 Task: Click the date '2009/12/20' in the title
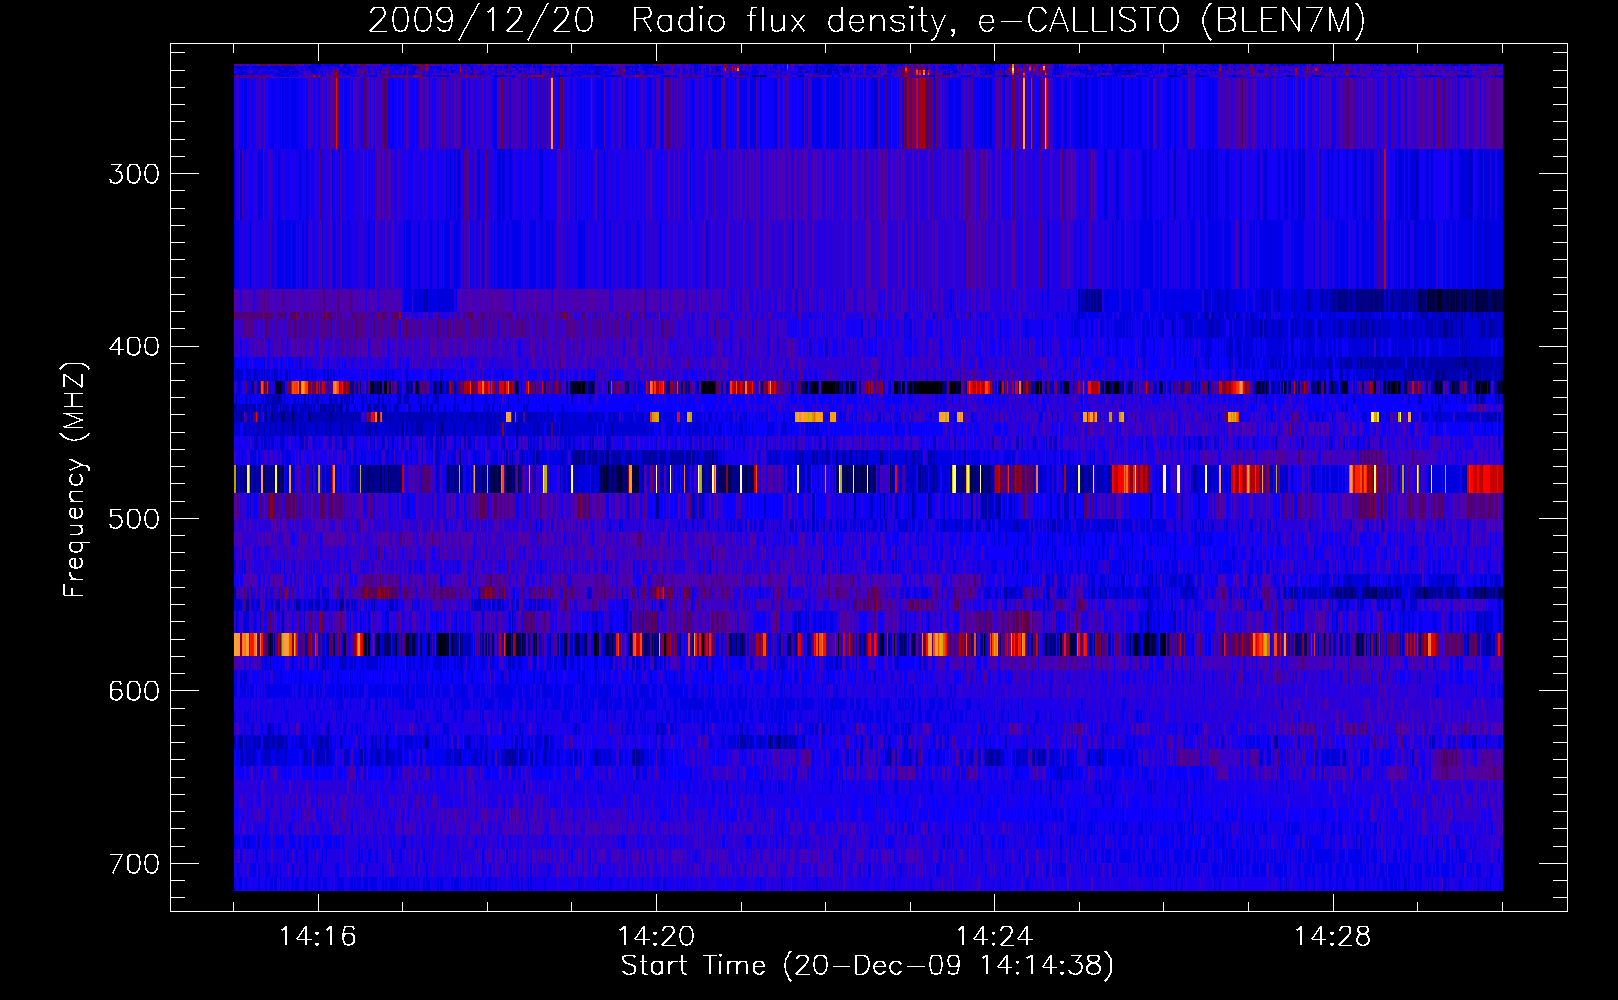coord(481,21)
